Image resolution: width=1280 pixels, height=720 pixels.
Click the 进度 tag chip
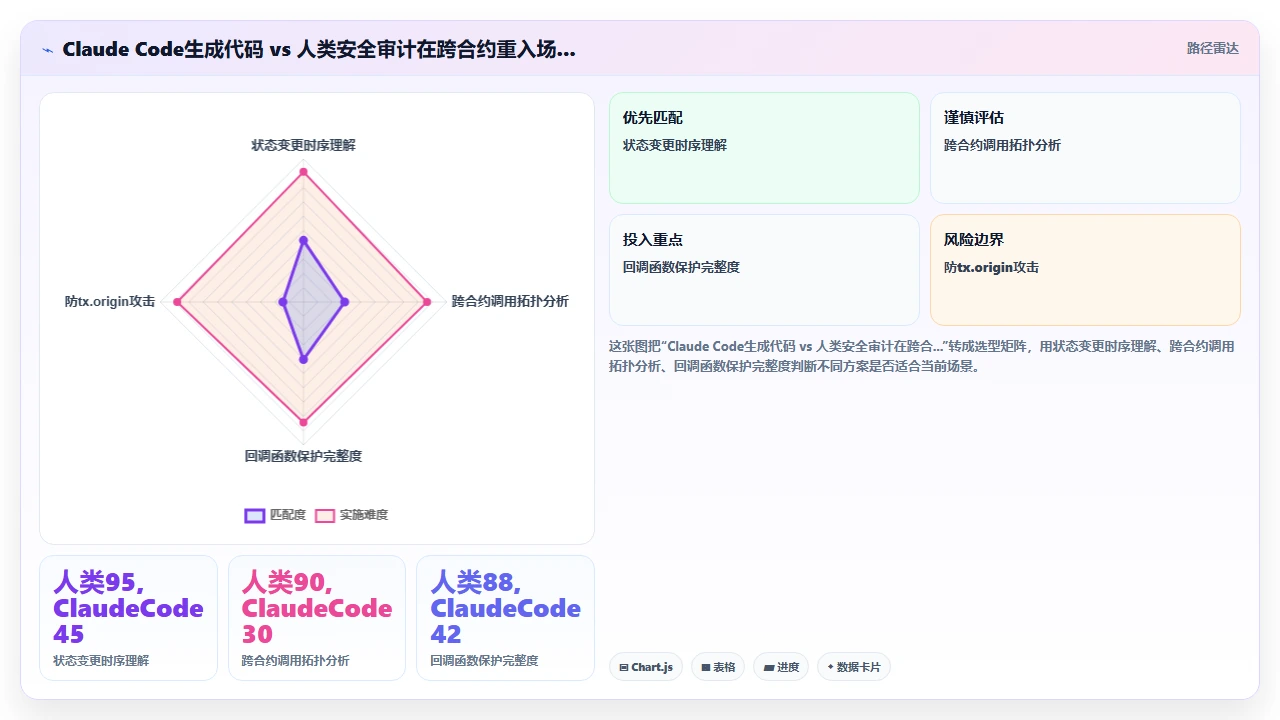click(781, 667)
